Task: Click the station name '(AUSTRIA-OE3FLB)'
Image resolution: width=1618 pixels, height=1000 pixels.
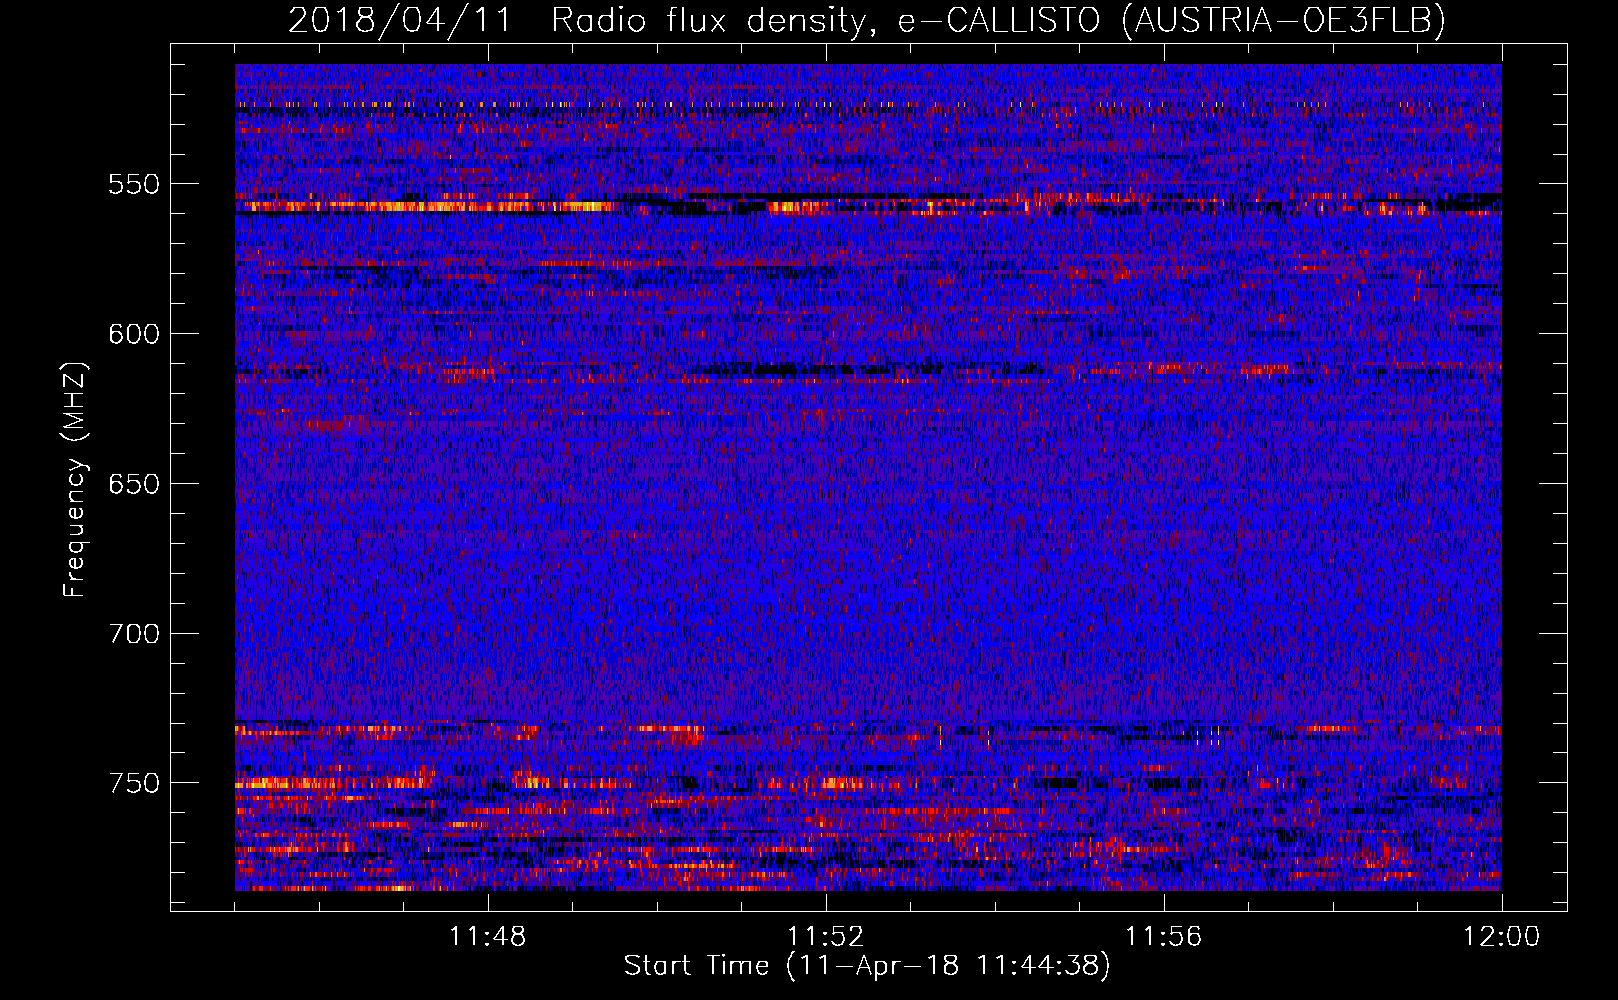Action: tap(1283, 20)
